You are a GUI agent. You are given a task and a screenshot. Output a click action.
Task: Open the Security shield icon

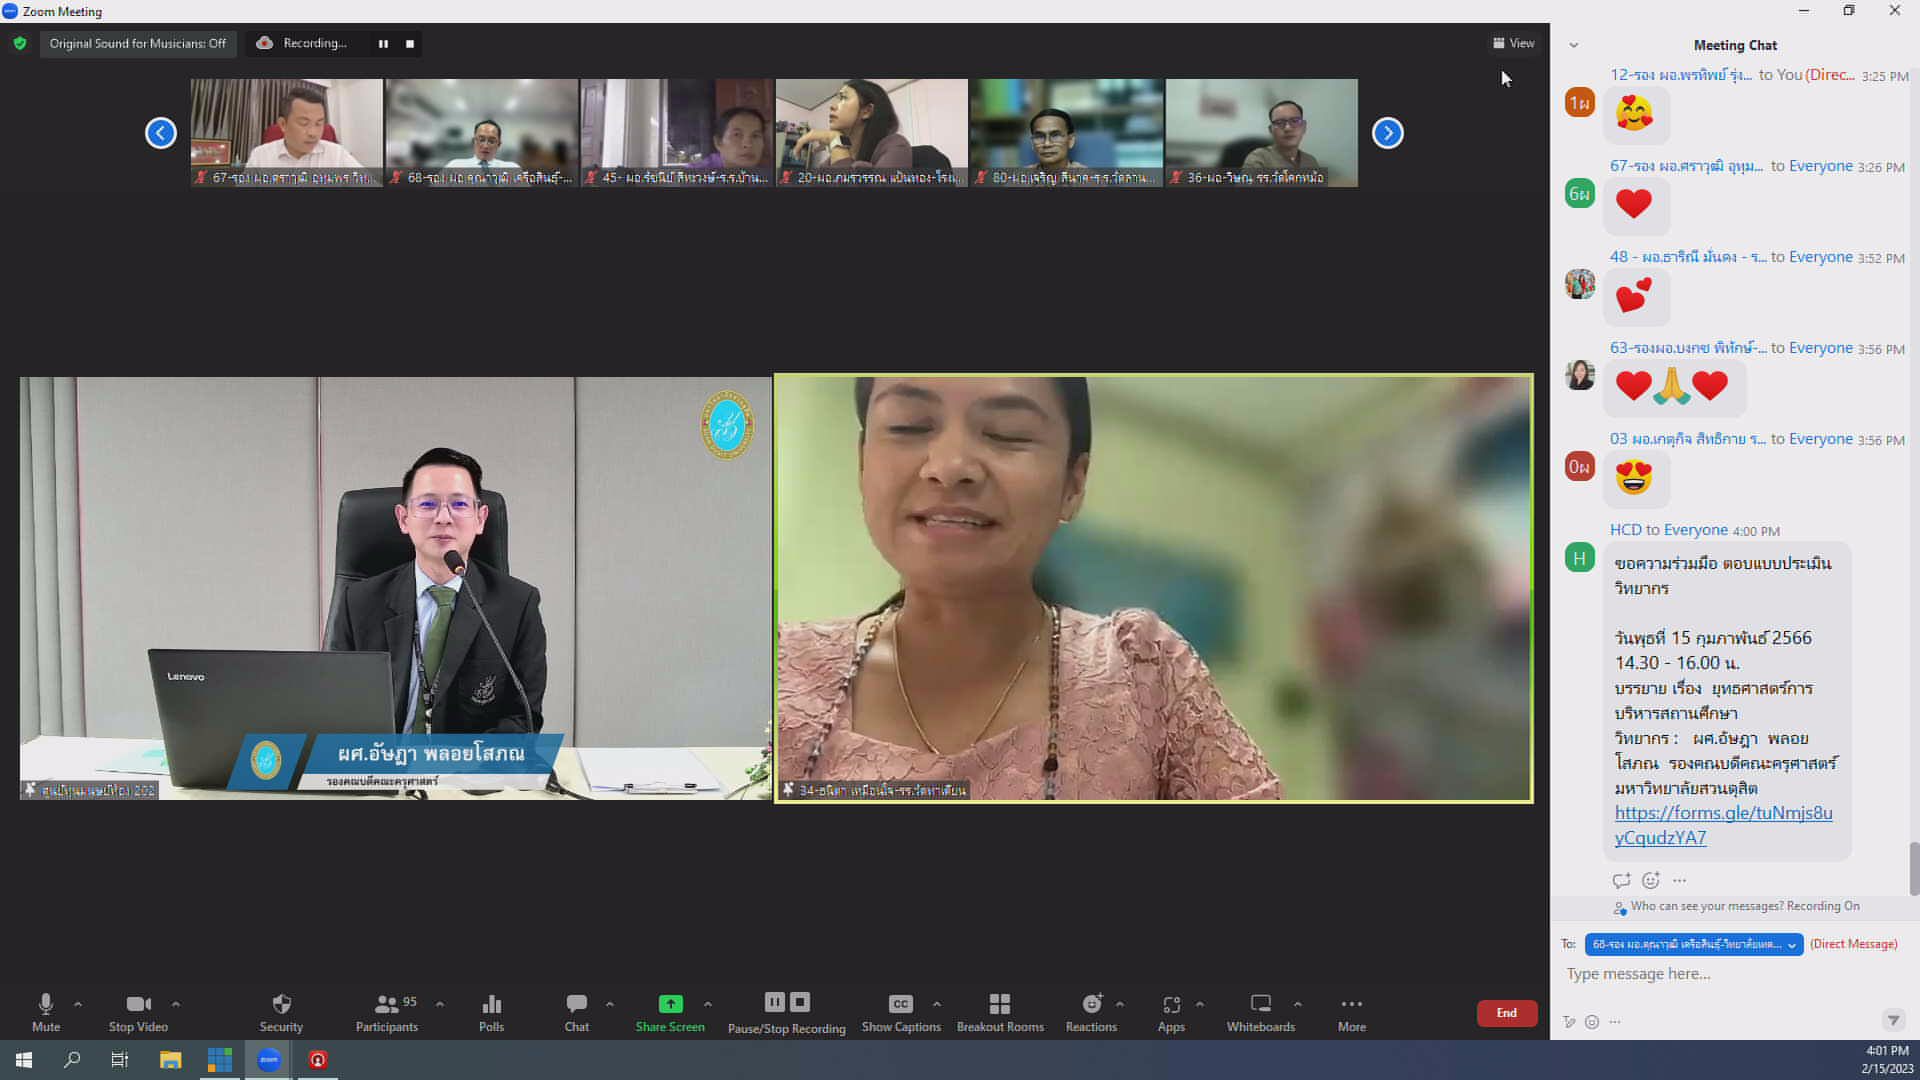click(281, 1004)
